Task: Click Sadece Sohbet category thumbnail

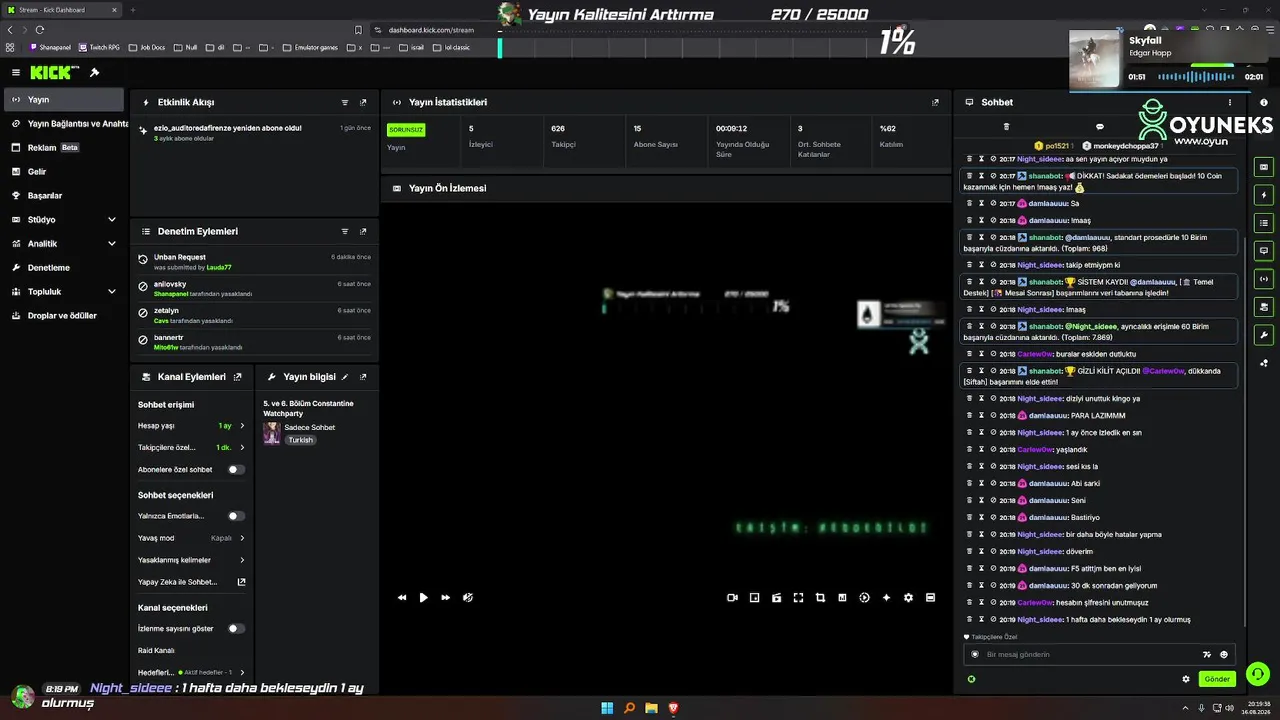Action: [271, 433]
